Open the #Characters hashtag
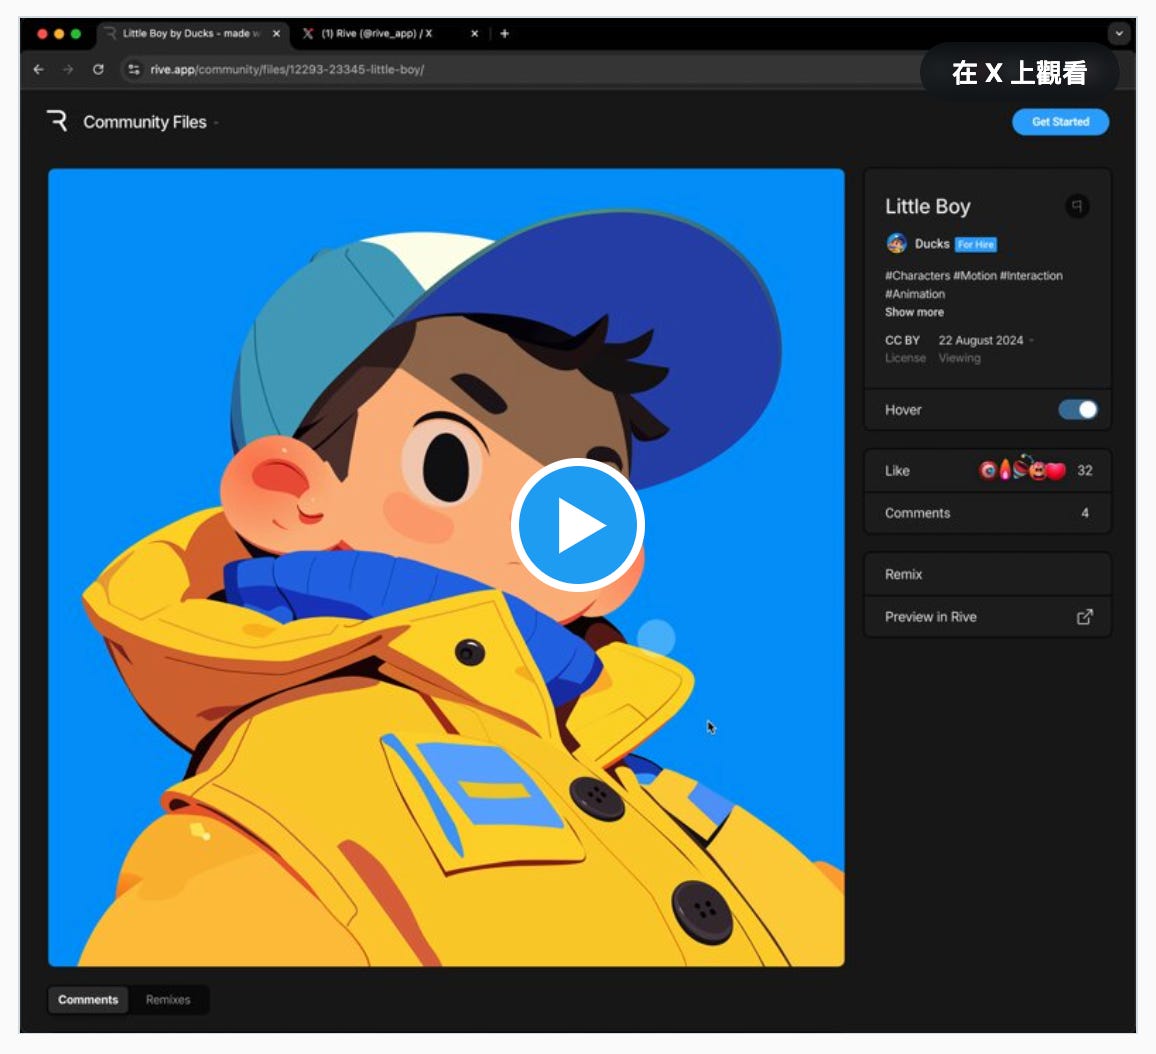 click(917, 276)
